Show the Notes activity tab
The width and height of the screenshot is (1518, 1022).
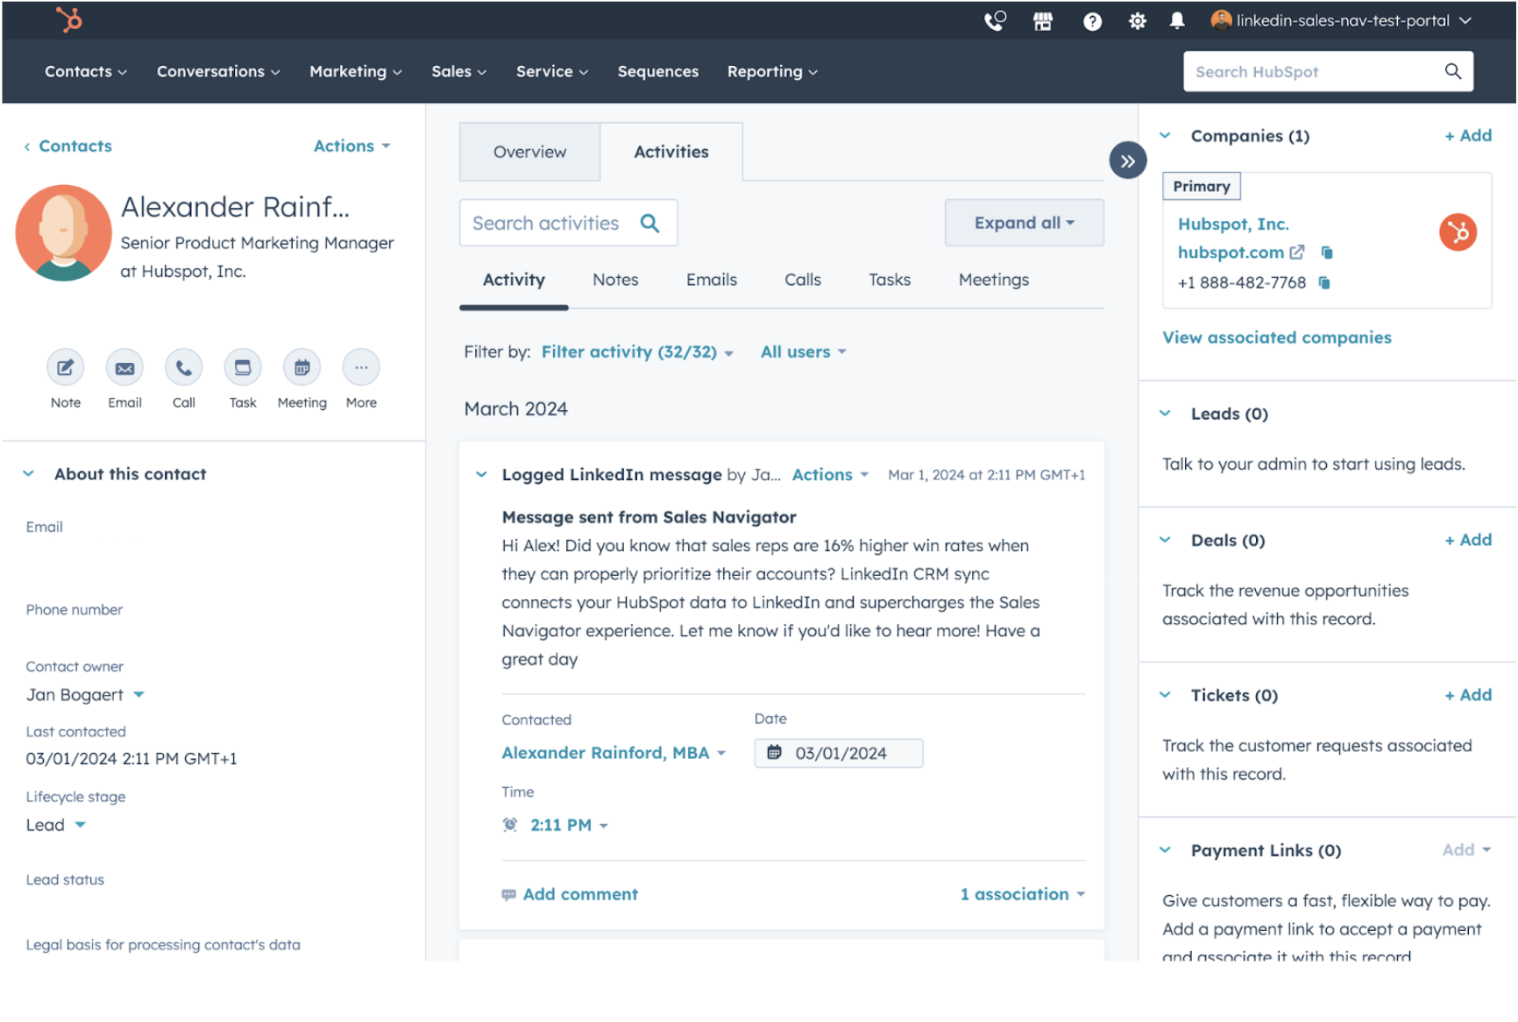click(615, 280)
